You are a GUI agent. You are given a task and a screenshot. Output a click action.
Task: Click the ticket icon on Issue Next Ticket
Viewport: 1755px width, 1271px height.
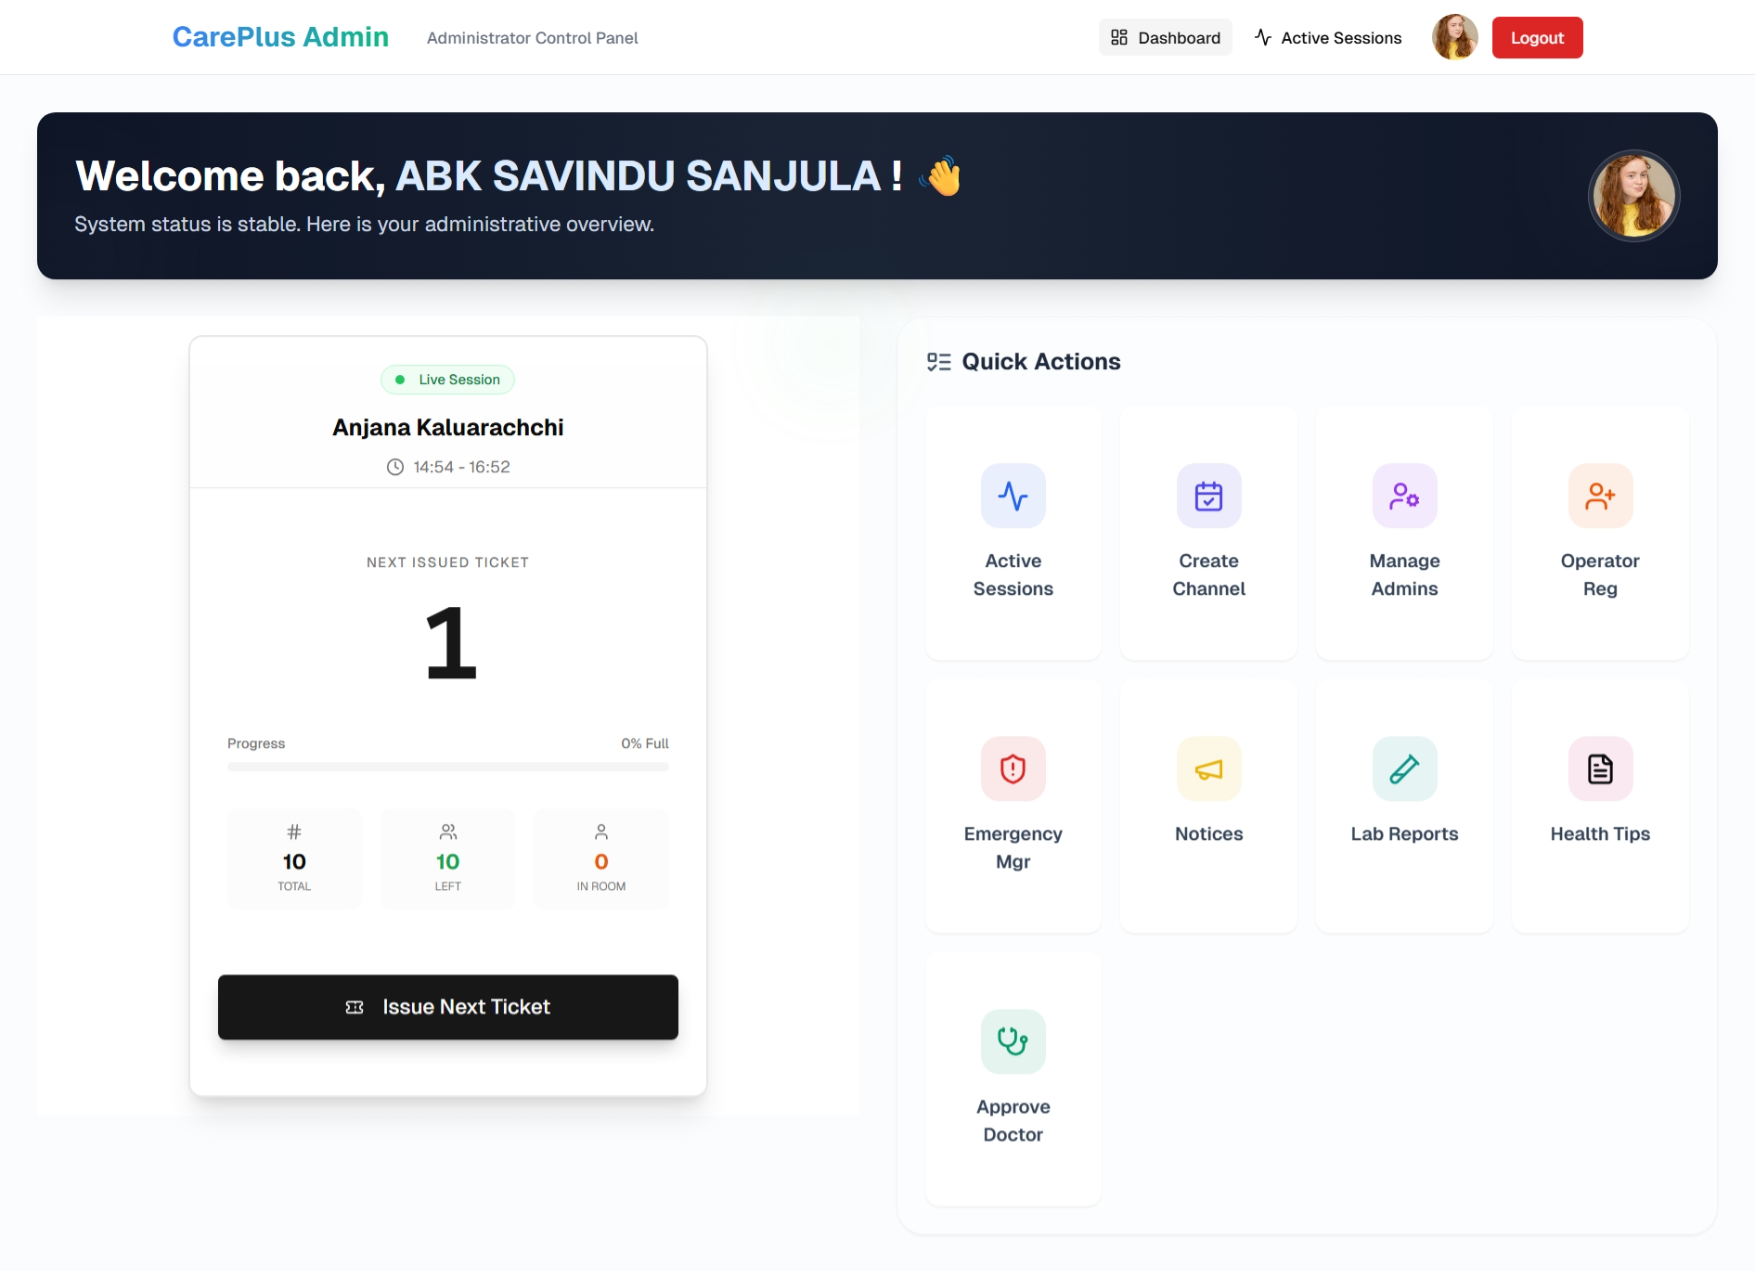pyautogui.click(x=354, y=1007)
